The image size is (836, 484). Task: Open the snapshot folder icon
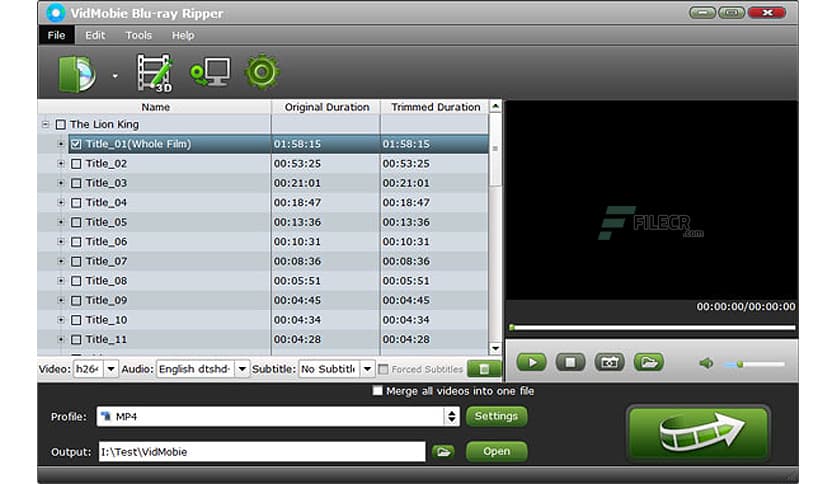[x=649, y=362]
